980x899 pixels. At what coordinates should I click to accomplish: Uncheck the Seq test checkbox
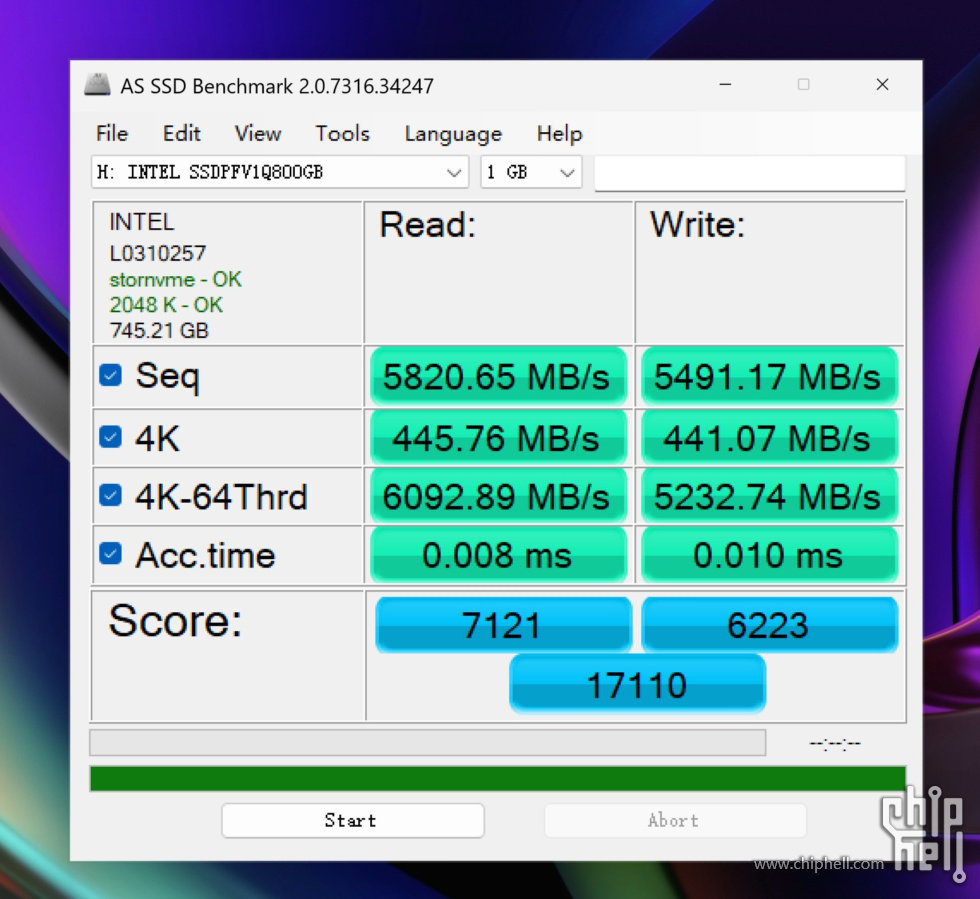click(111, 375)
